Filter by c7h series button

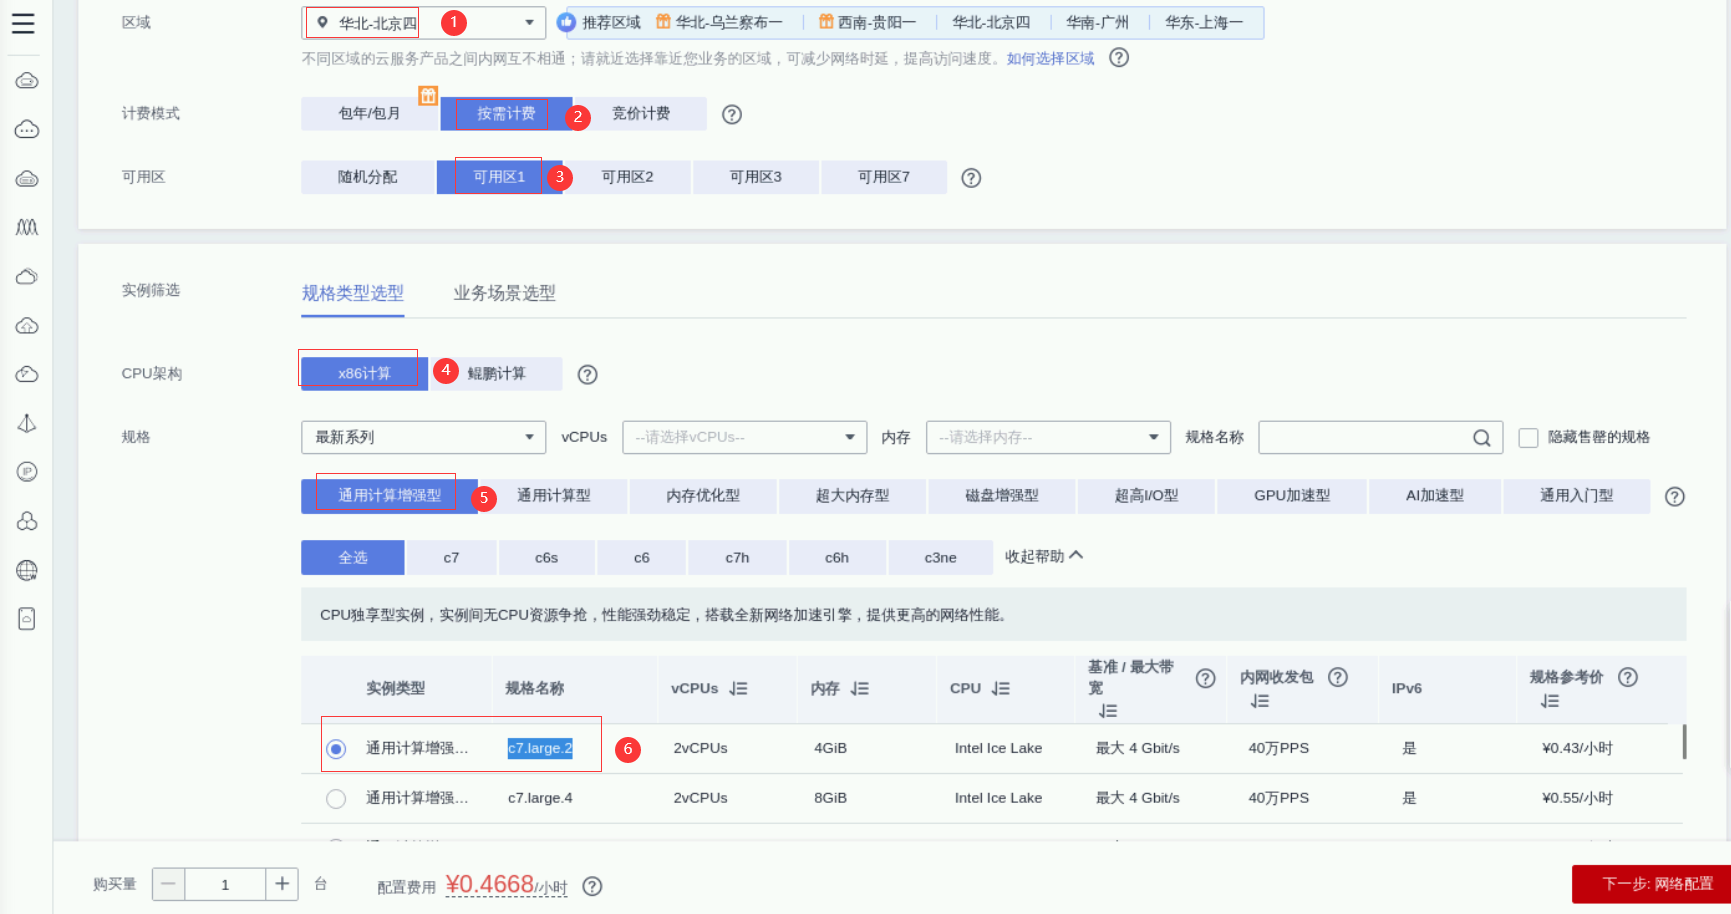click(x=737, y=558)
